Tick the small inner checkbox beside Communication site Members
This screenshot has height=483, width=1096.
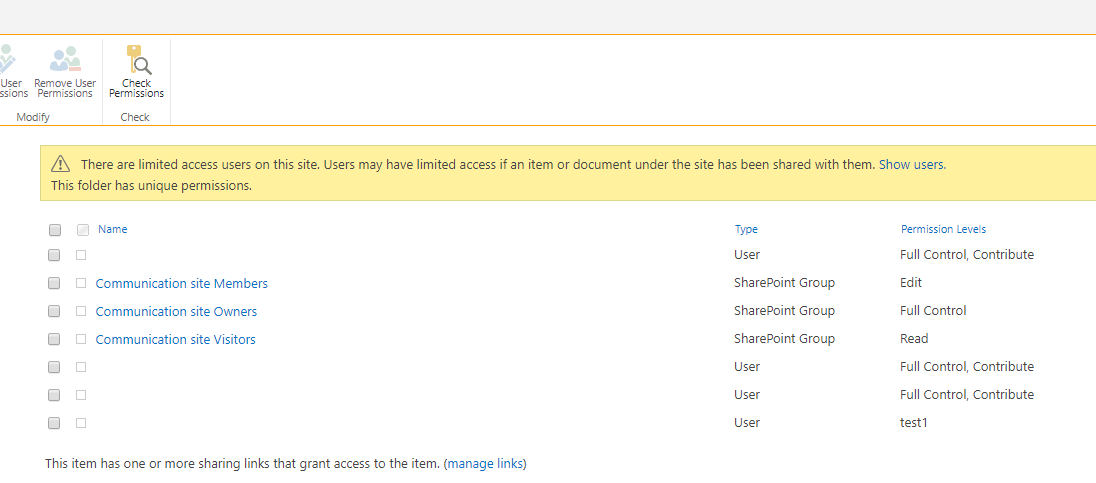pyautogui.click(x=81, y=283)
